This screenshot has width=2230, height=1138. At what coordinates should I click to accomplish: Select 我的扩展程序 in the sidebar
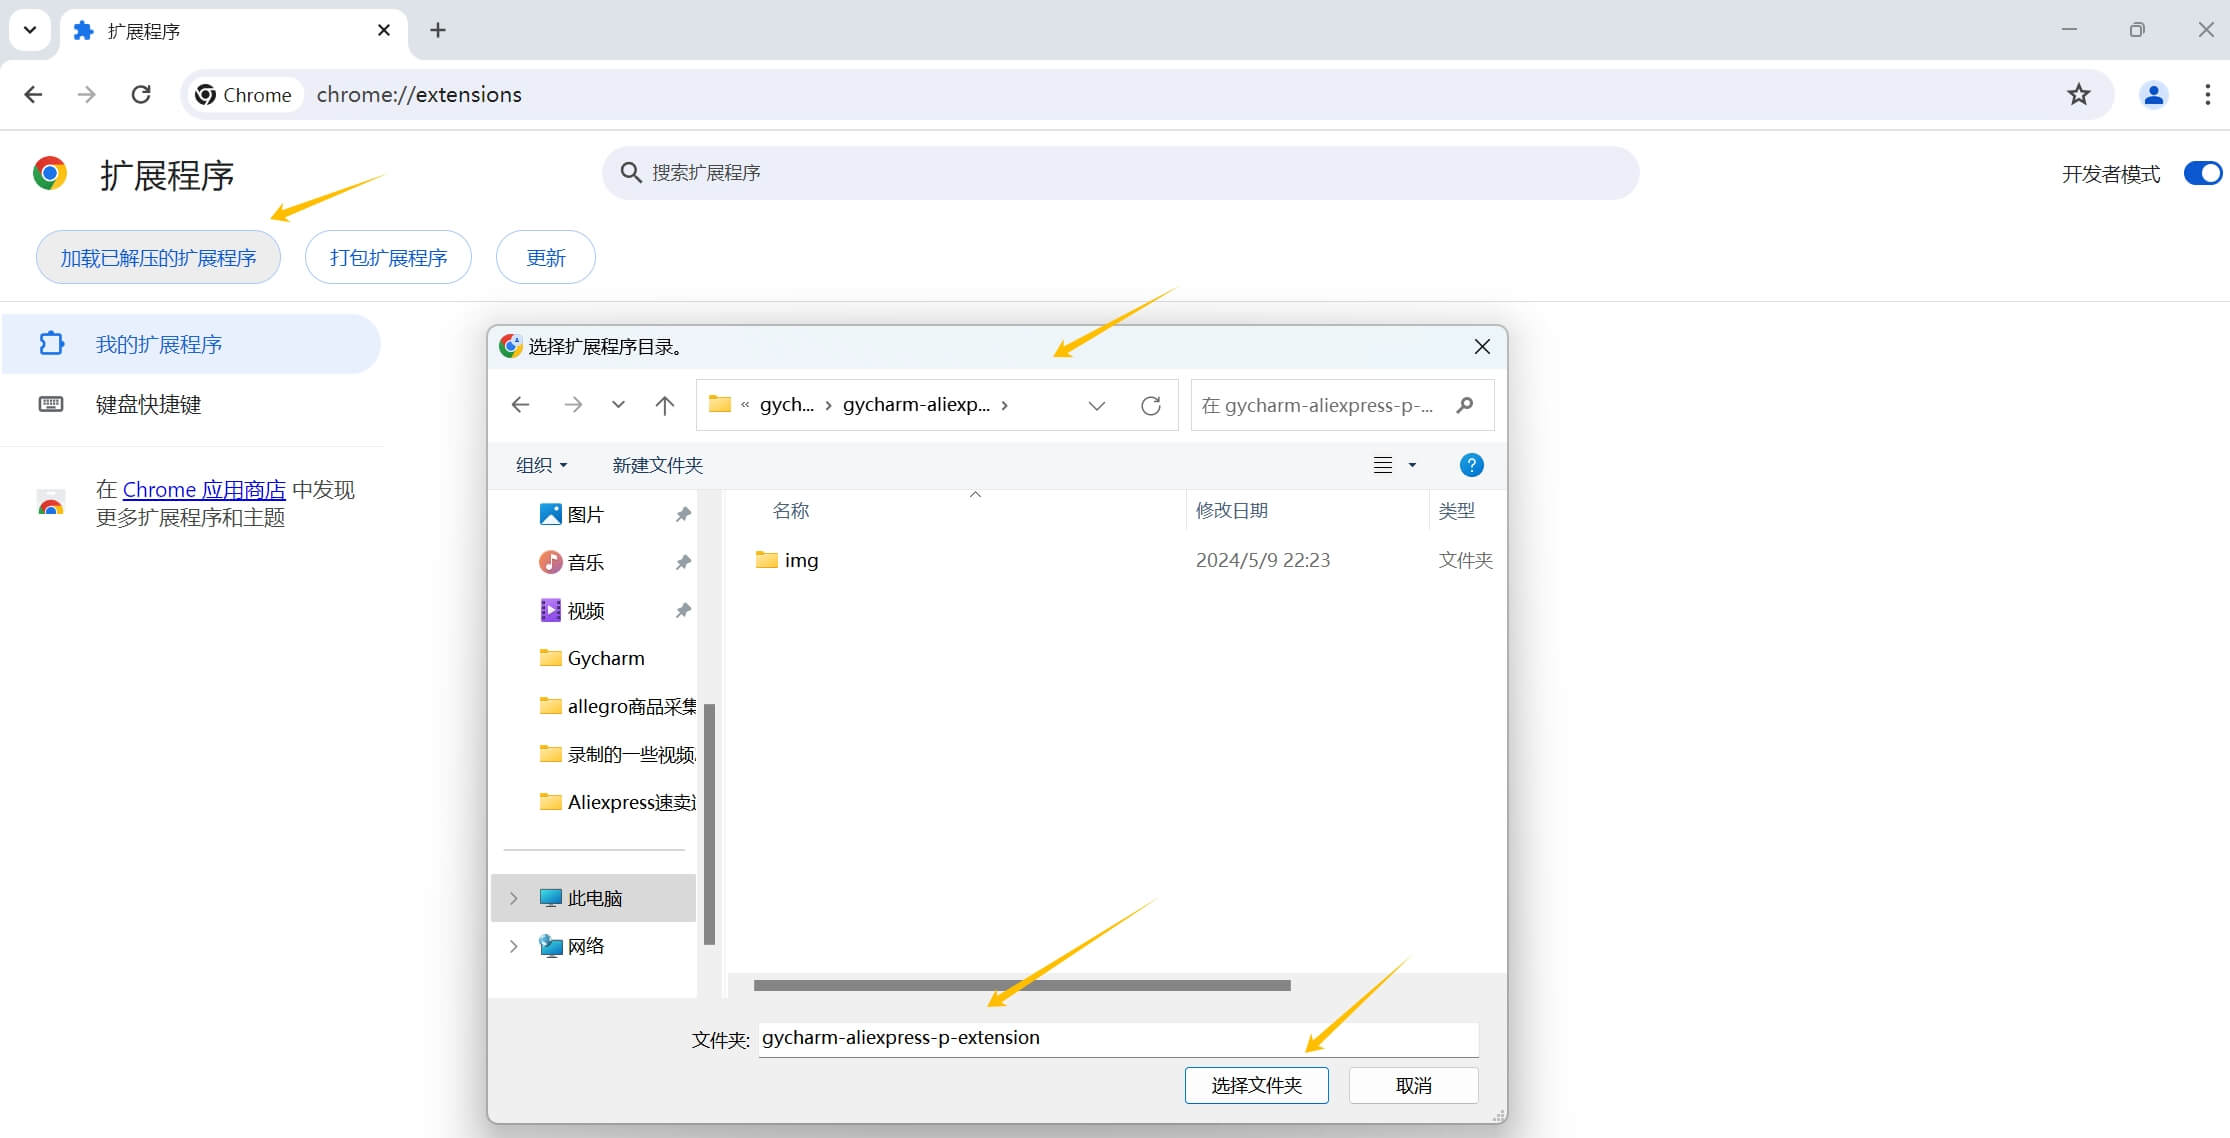tap(191, 344)
